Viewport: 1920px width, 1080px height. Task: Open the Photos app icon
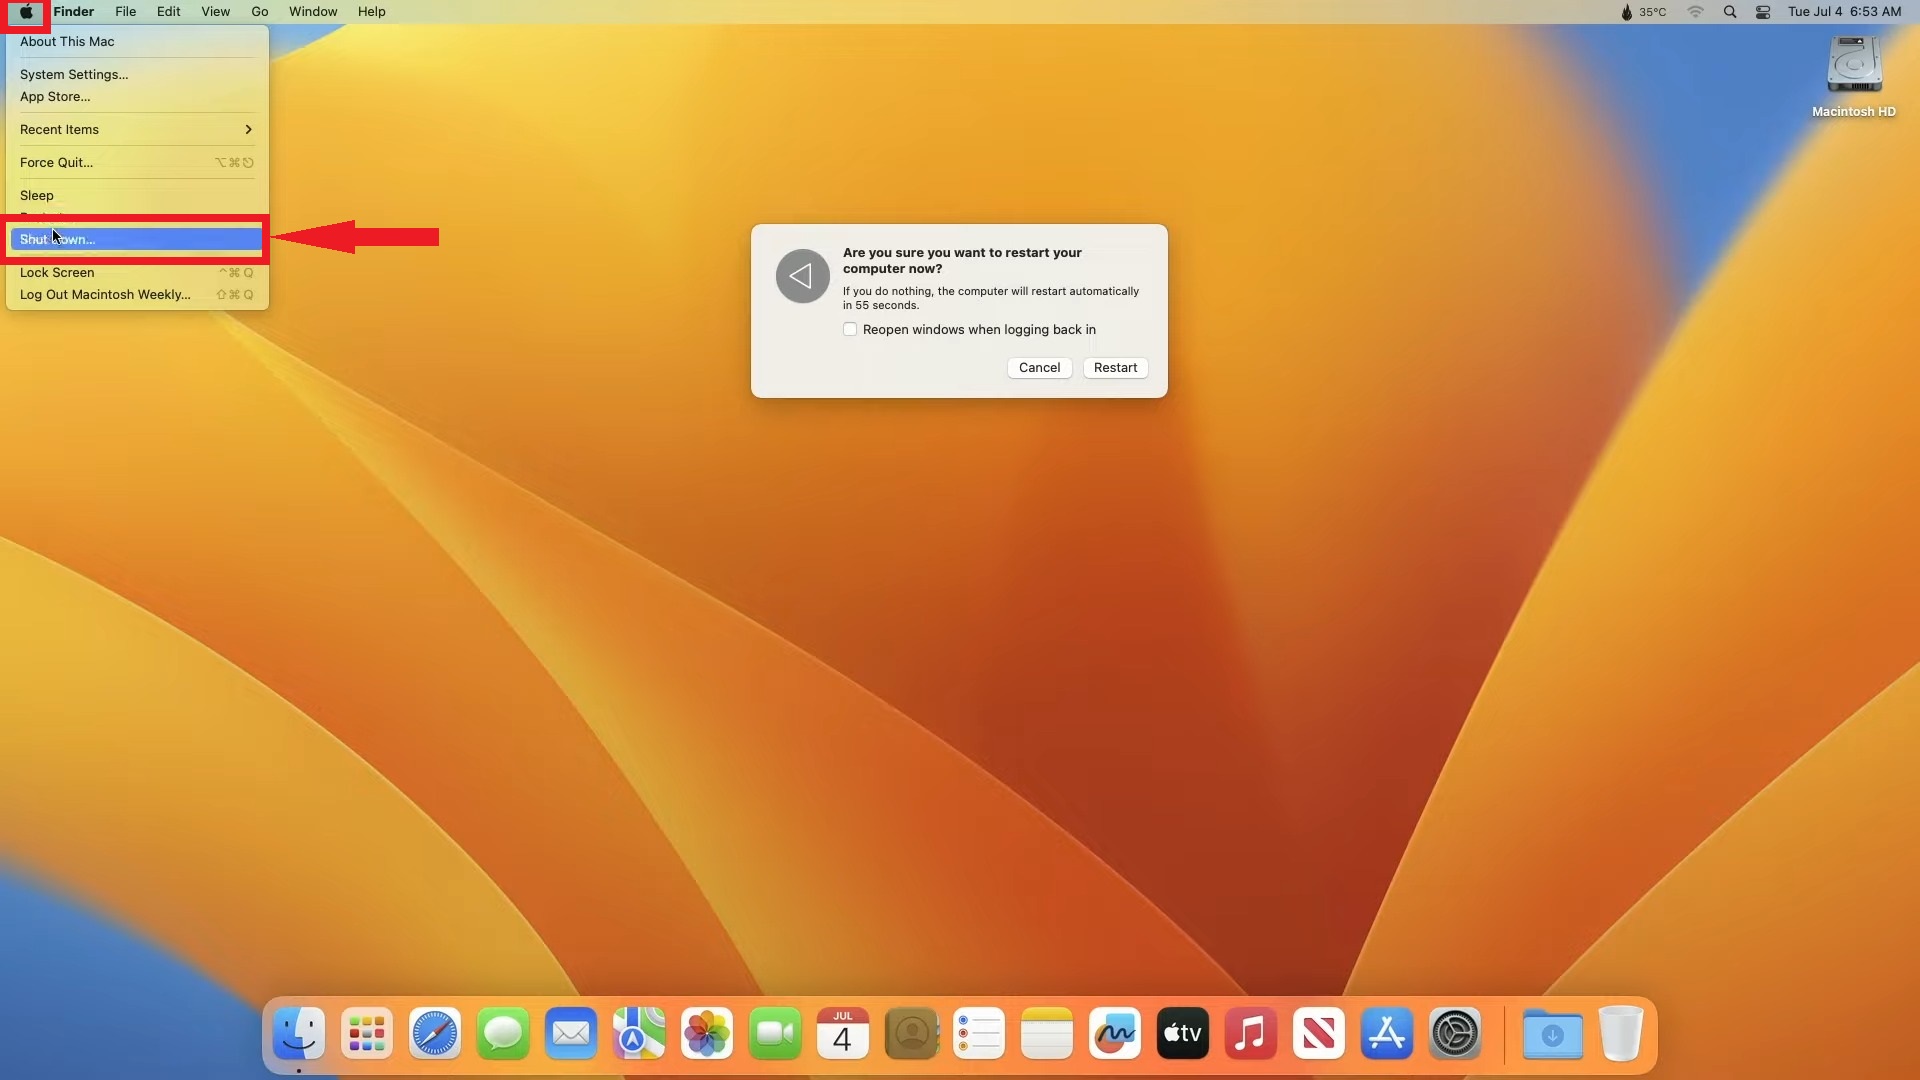point(707,1034)
